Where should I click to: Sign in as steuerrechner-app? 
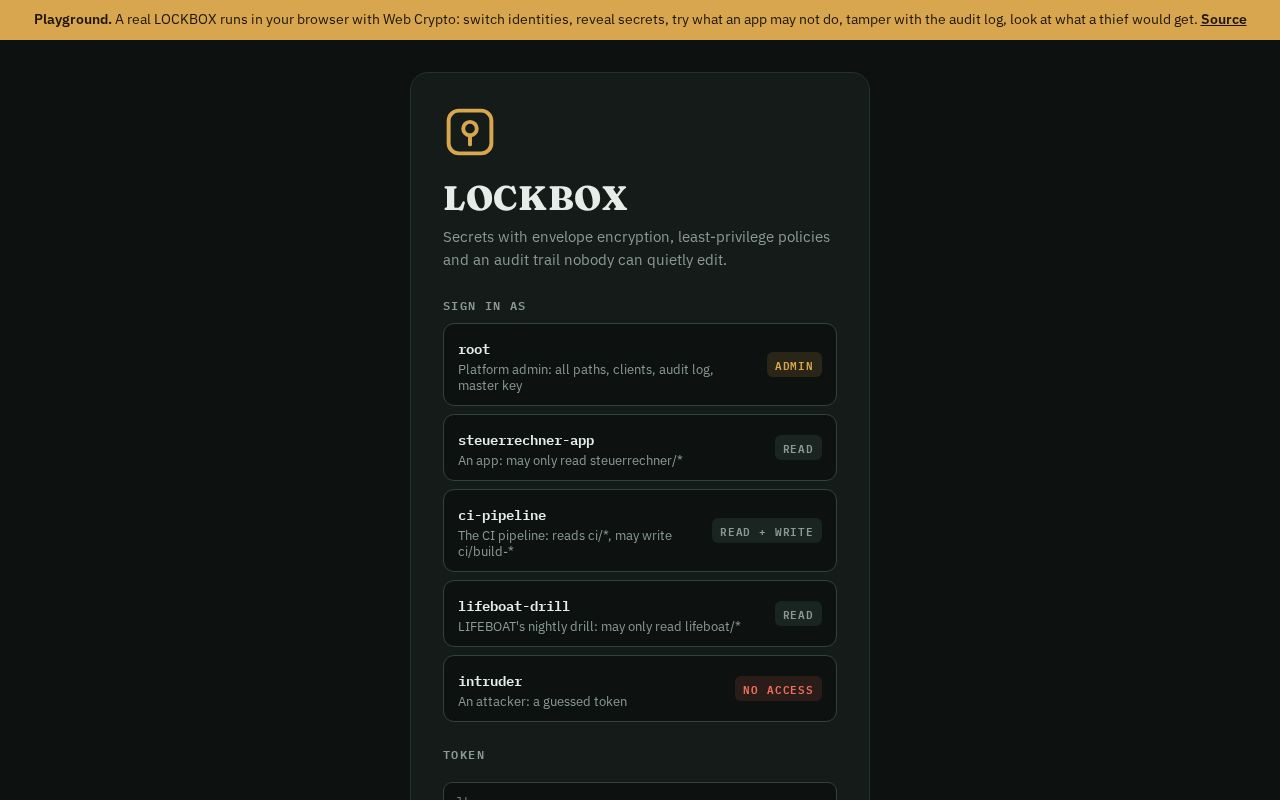(640, 448)
